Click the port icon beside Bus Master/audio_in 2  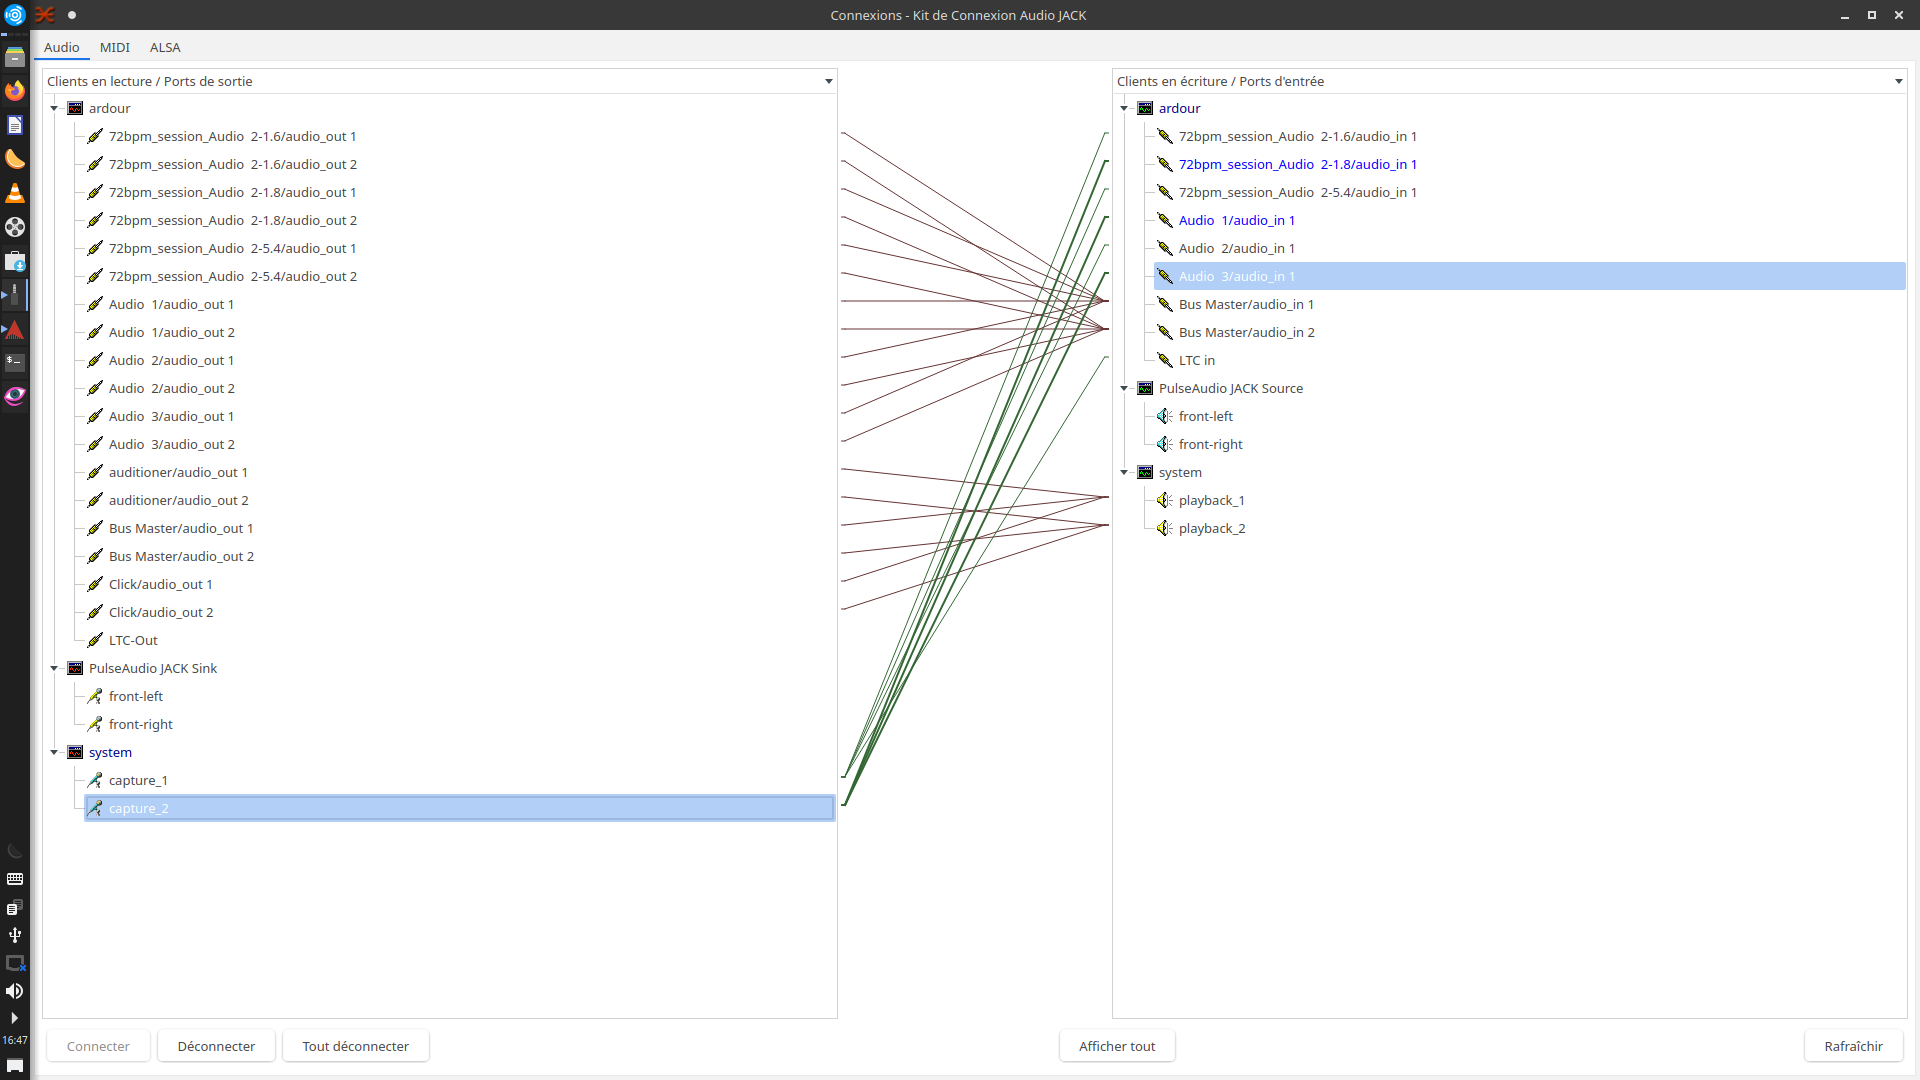point(1165,332)
